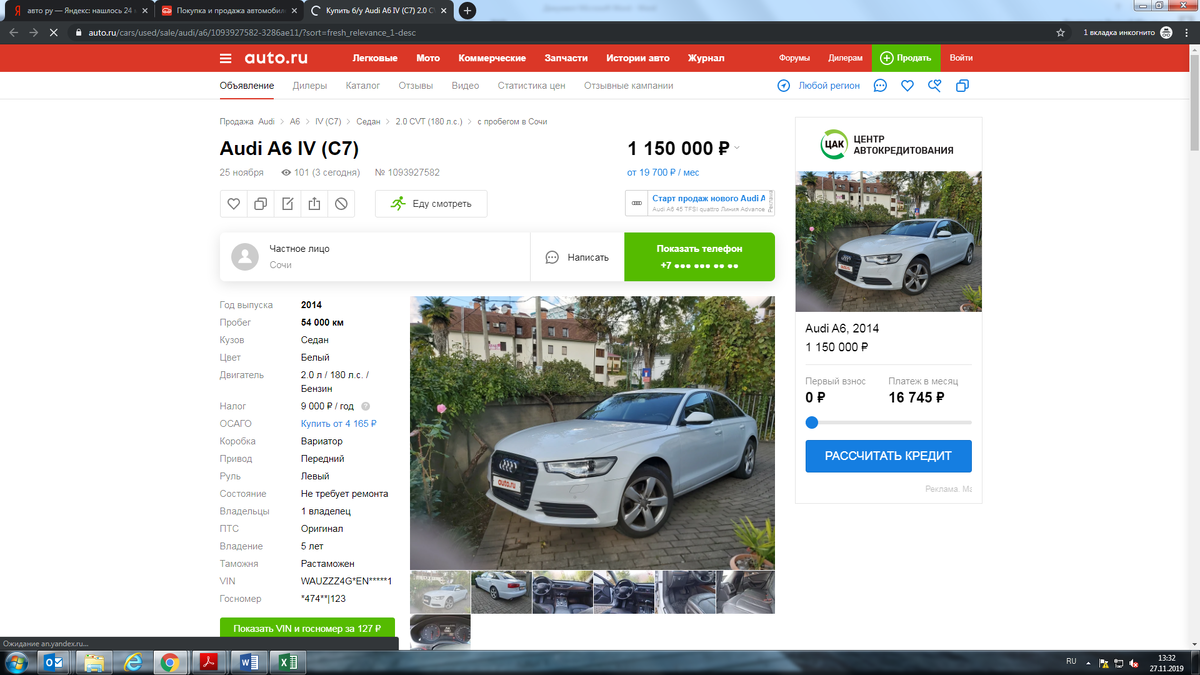Open the Chrome menu (three dots)

(1185, 32)
